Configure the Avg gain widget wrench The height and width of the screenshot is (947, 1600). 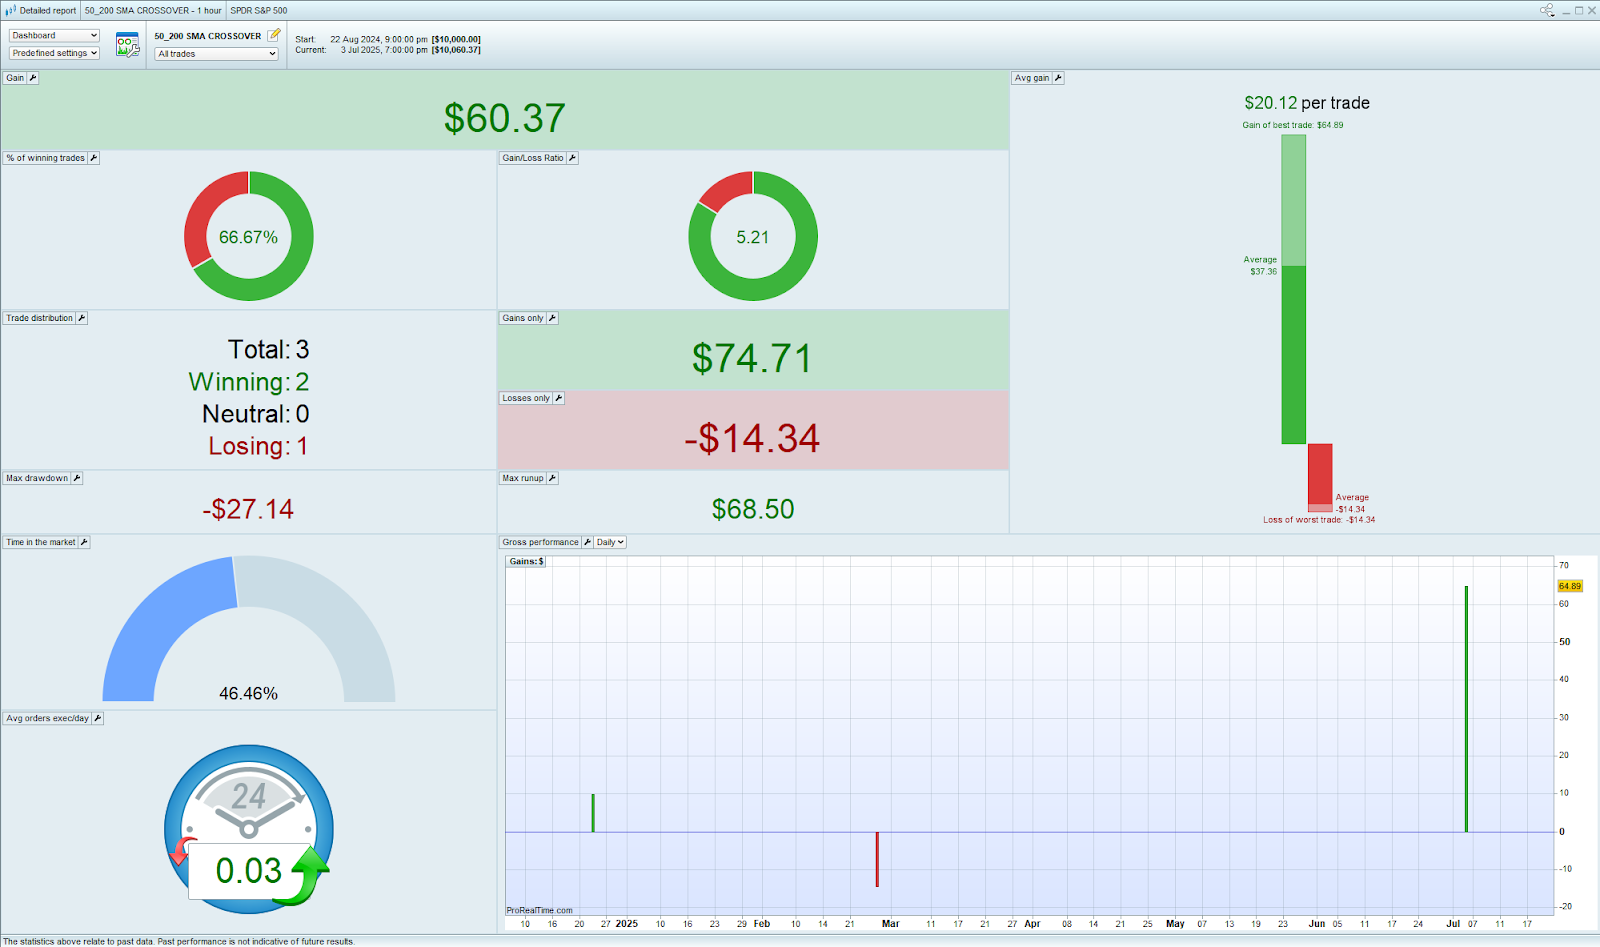(1058, 78)
